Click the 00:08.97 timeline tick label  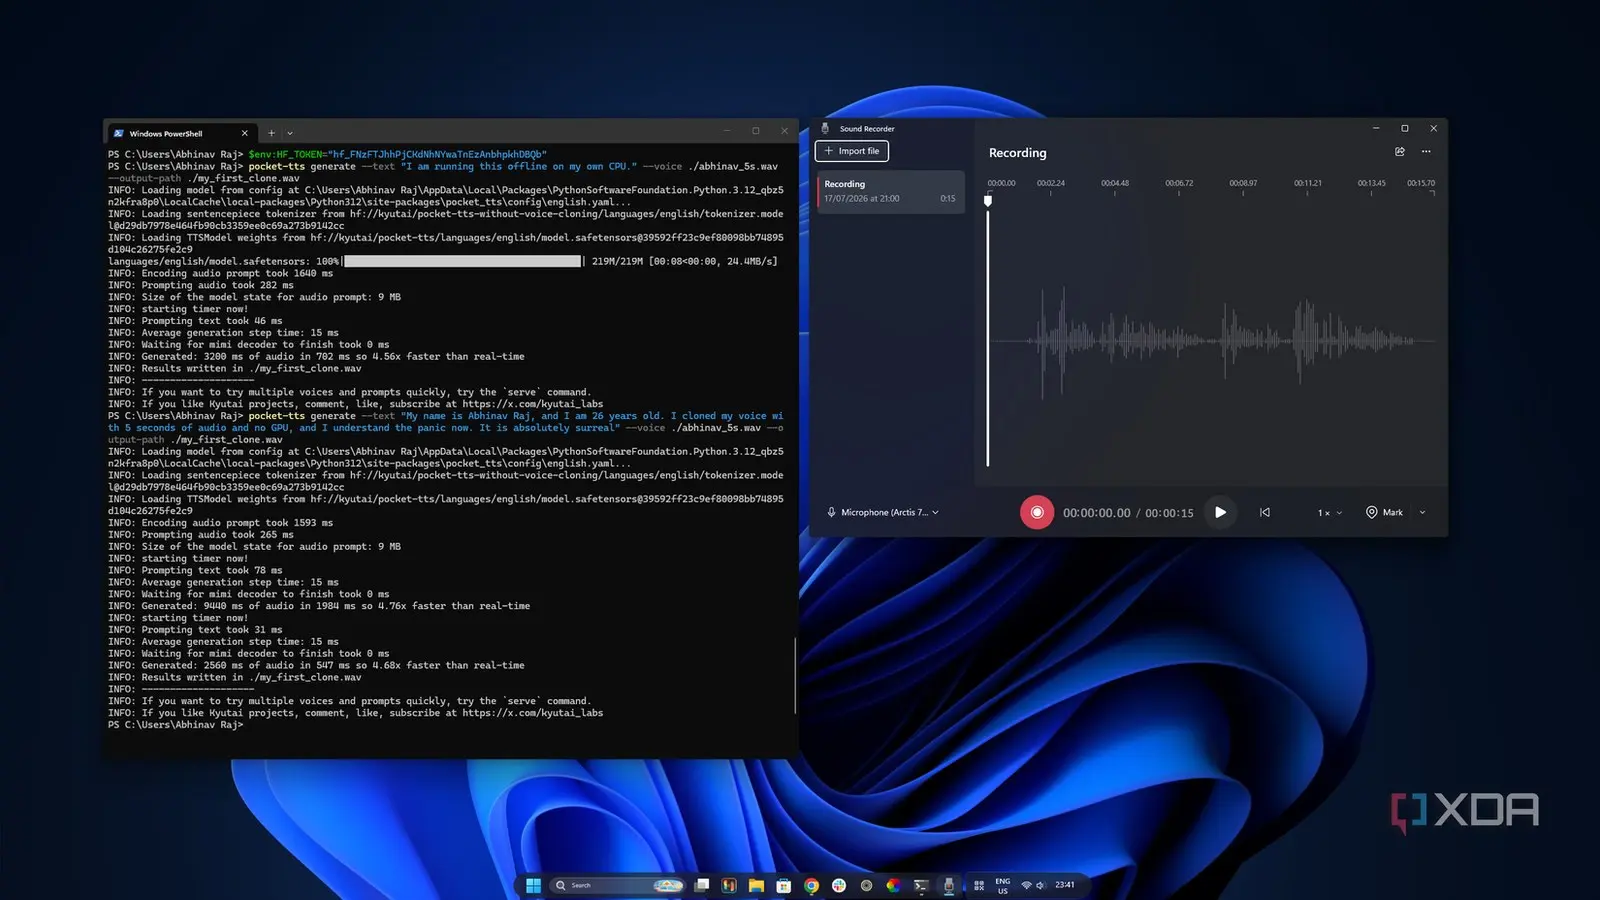tap(1243, 183)
